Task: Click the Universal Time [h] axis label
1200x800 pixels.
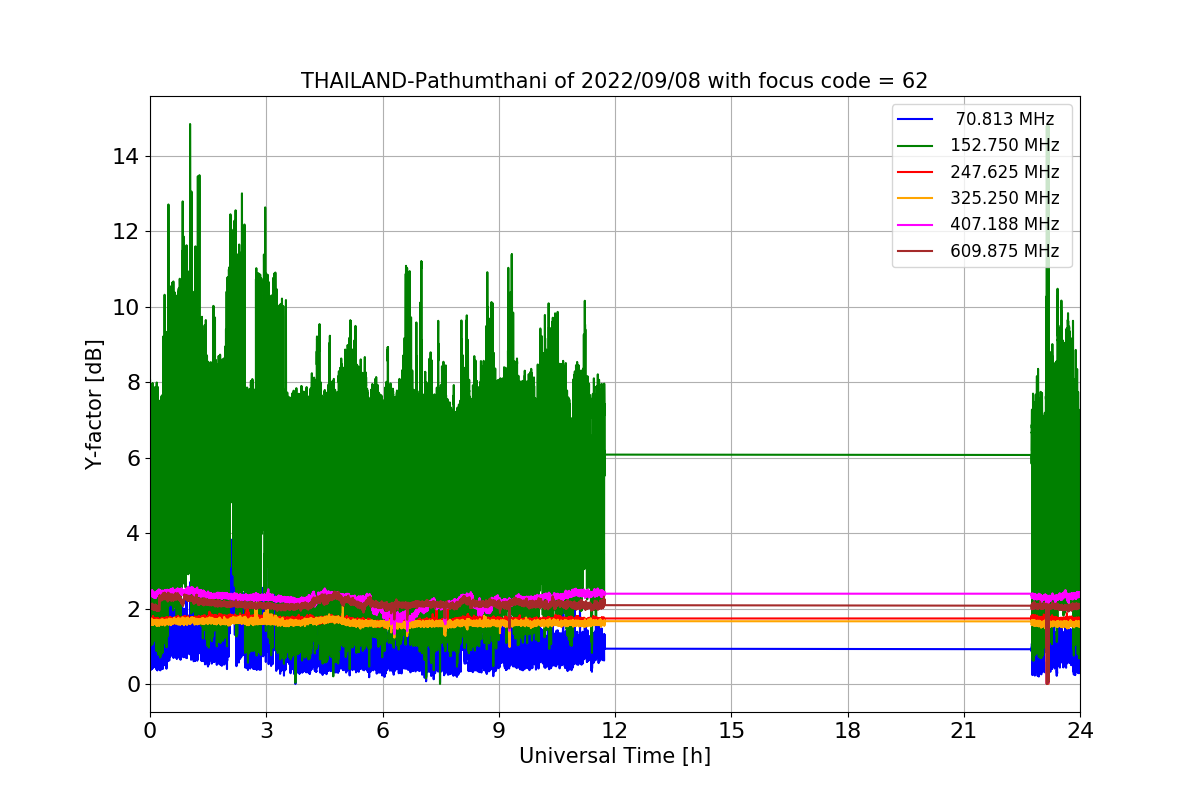Action: pos(615,756)
